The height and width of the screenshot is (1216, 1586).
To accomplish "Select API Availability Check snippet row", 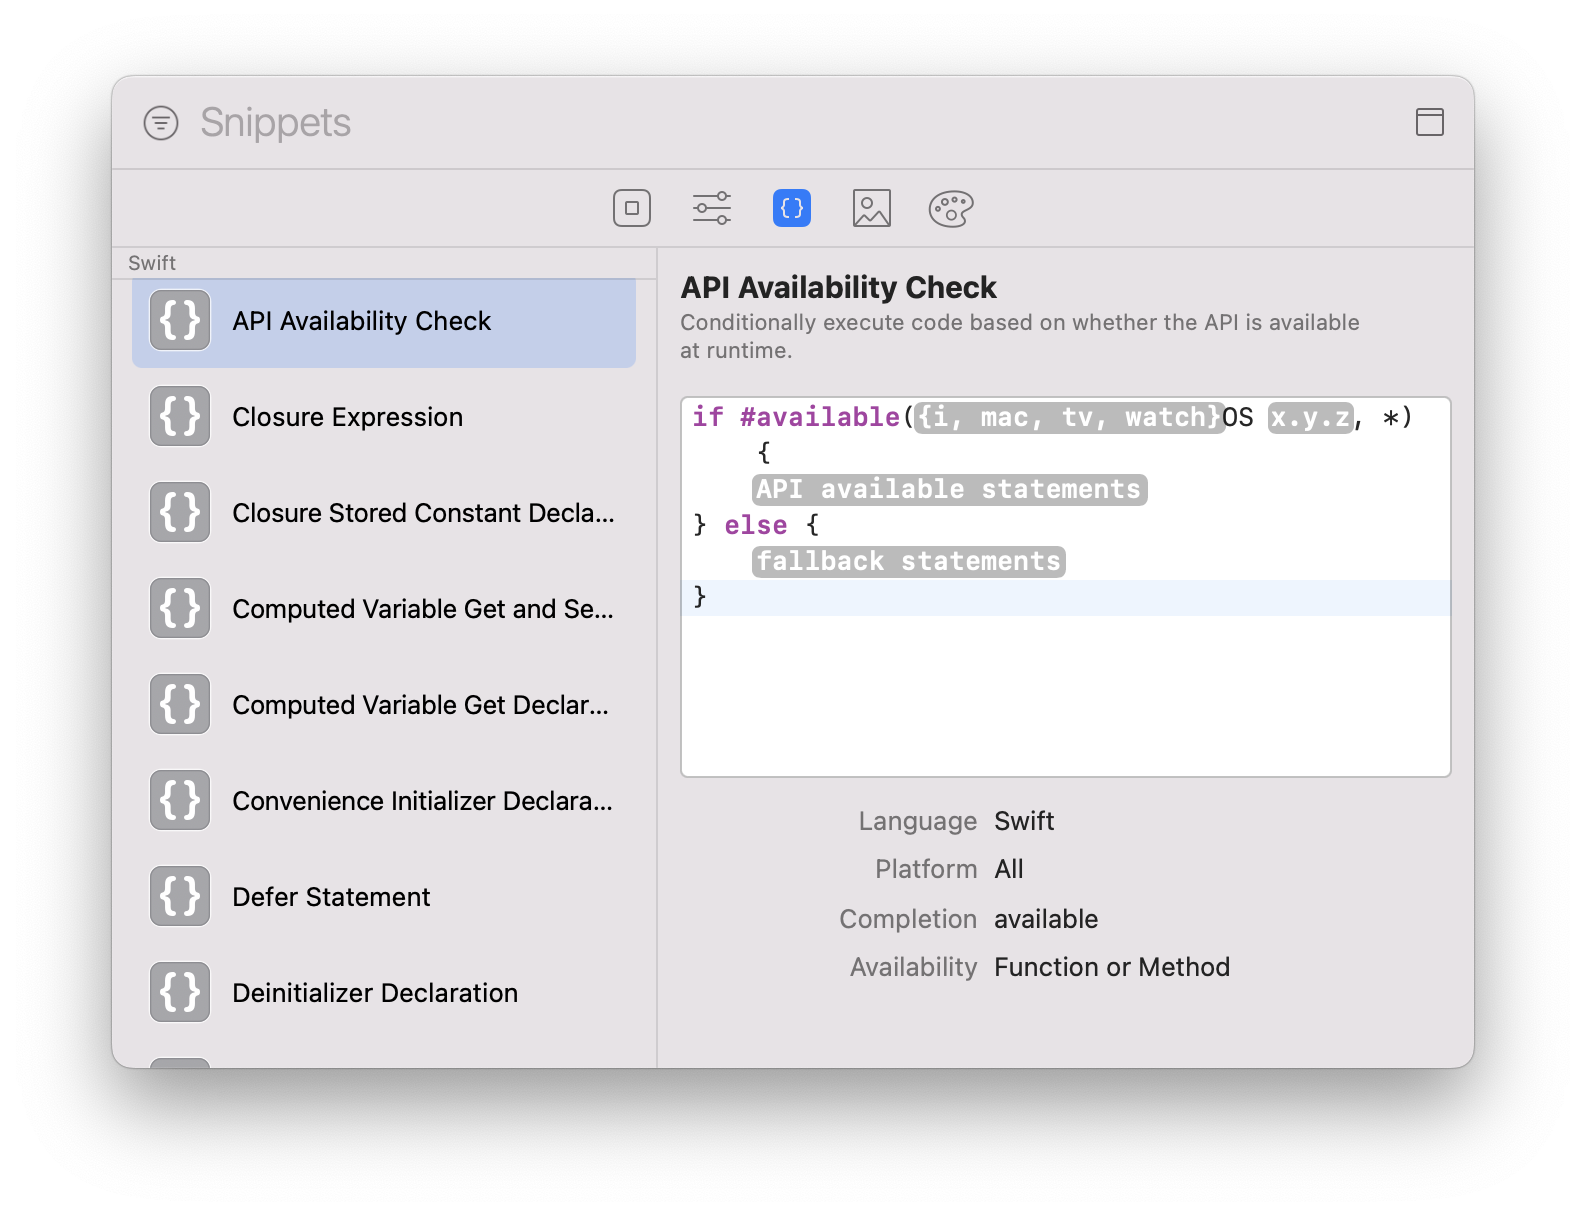I will coord(384,321).
